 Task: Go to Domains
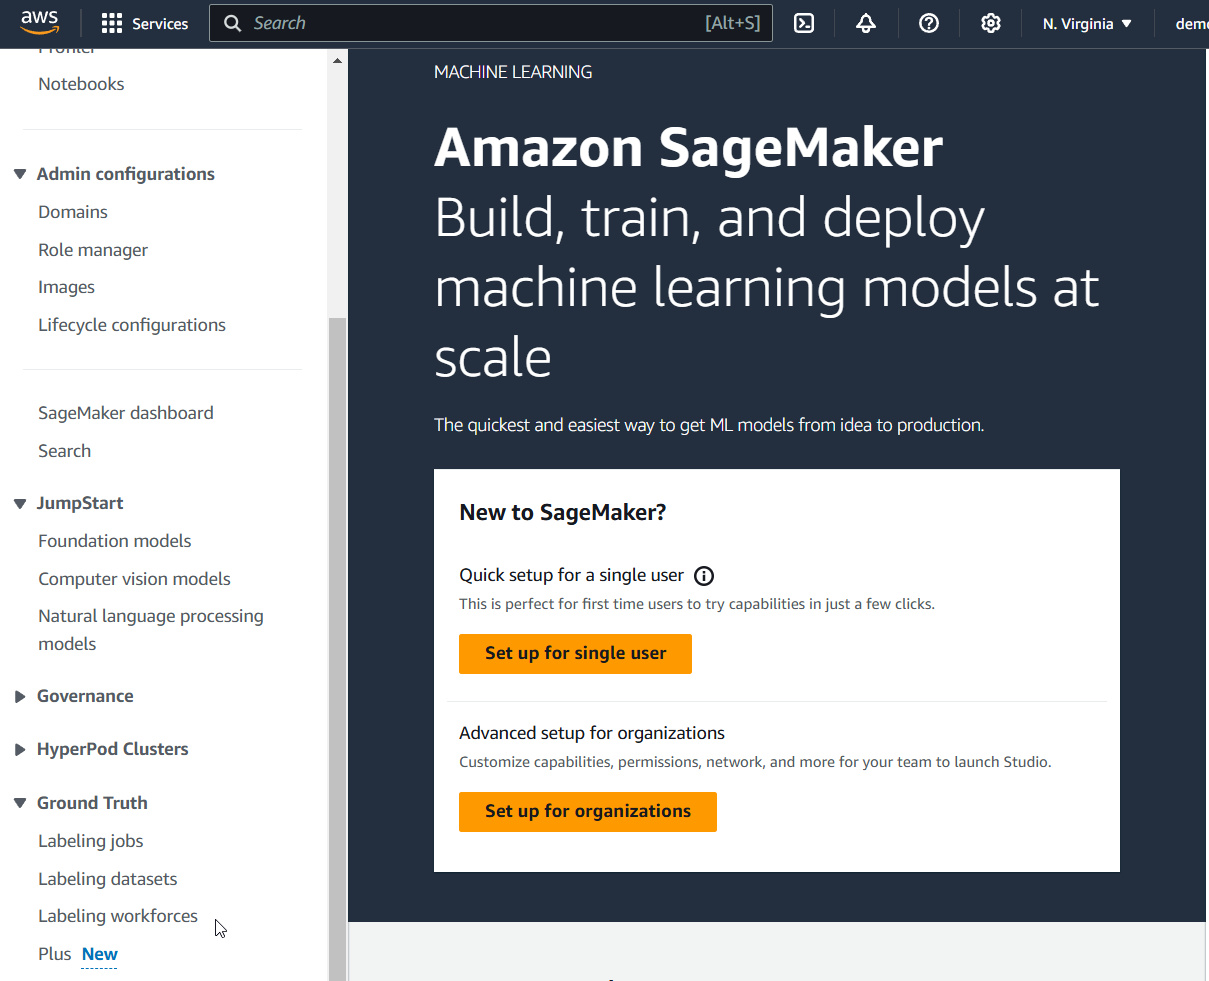[73, 212]
